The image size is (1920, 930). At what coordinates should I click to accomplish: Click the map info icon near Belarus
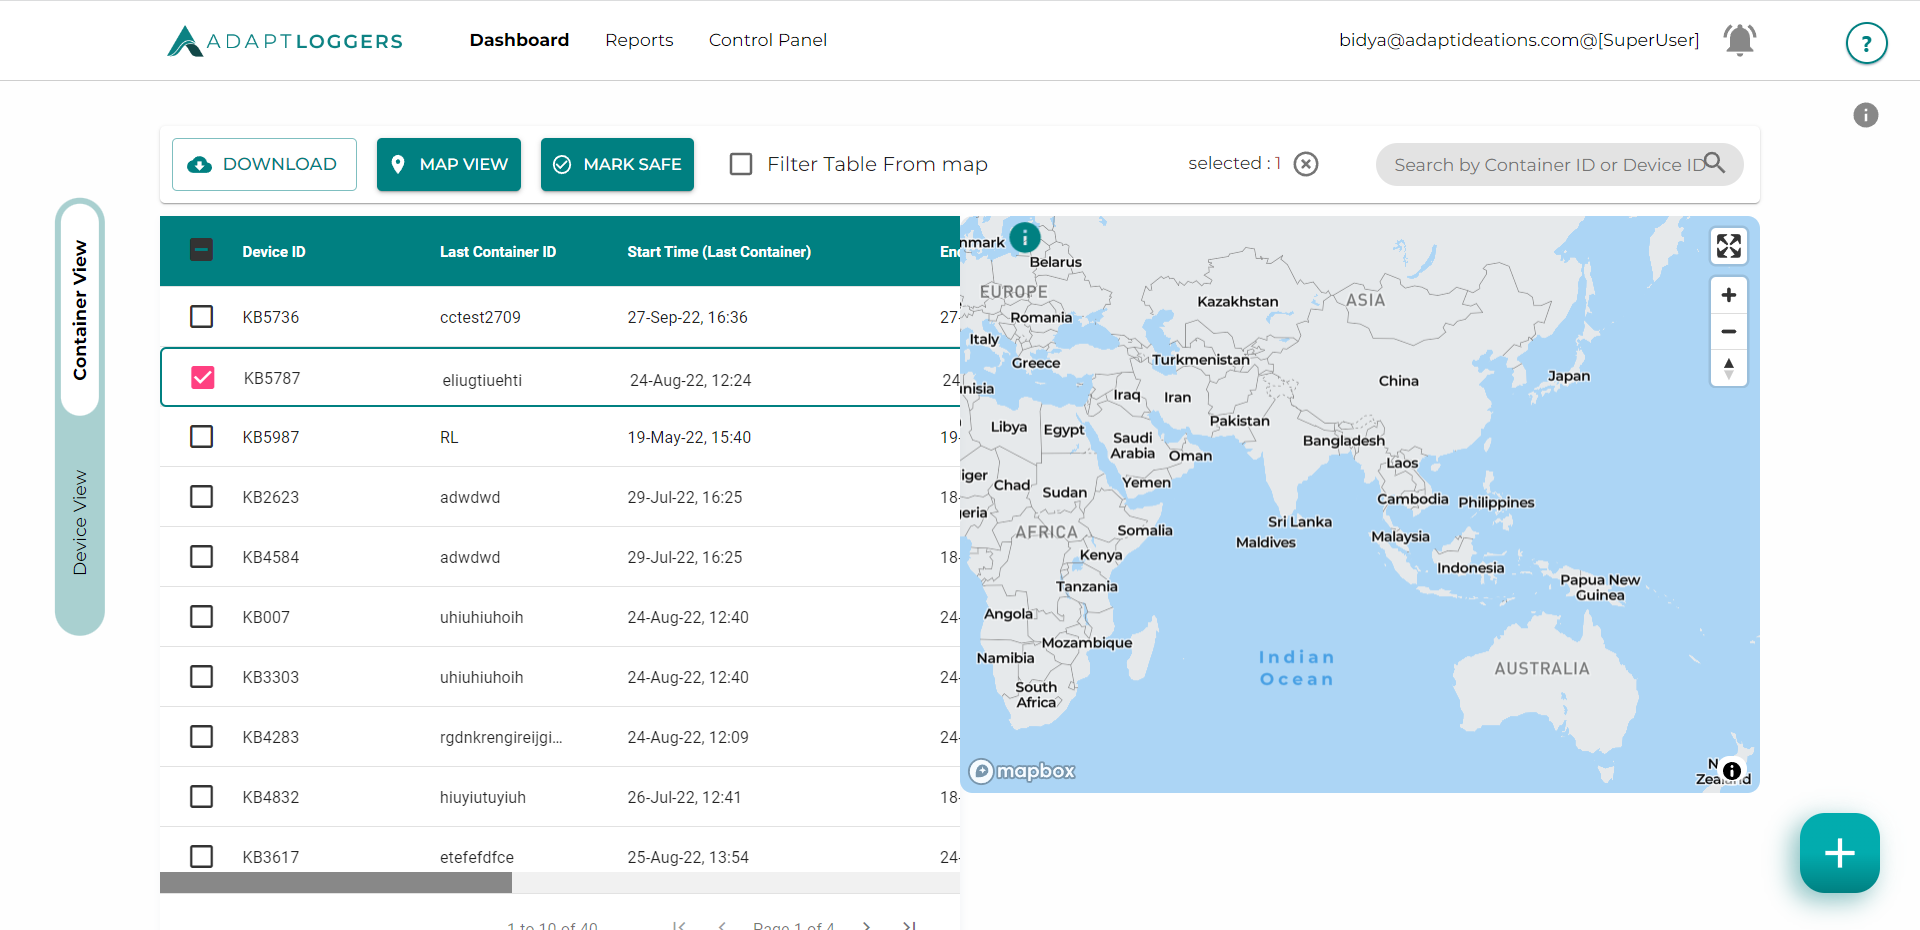click(1025, 237)
